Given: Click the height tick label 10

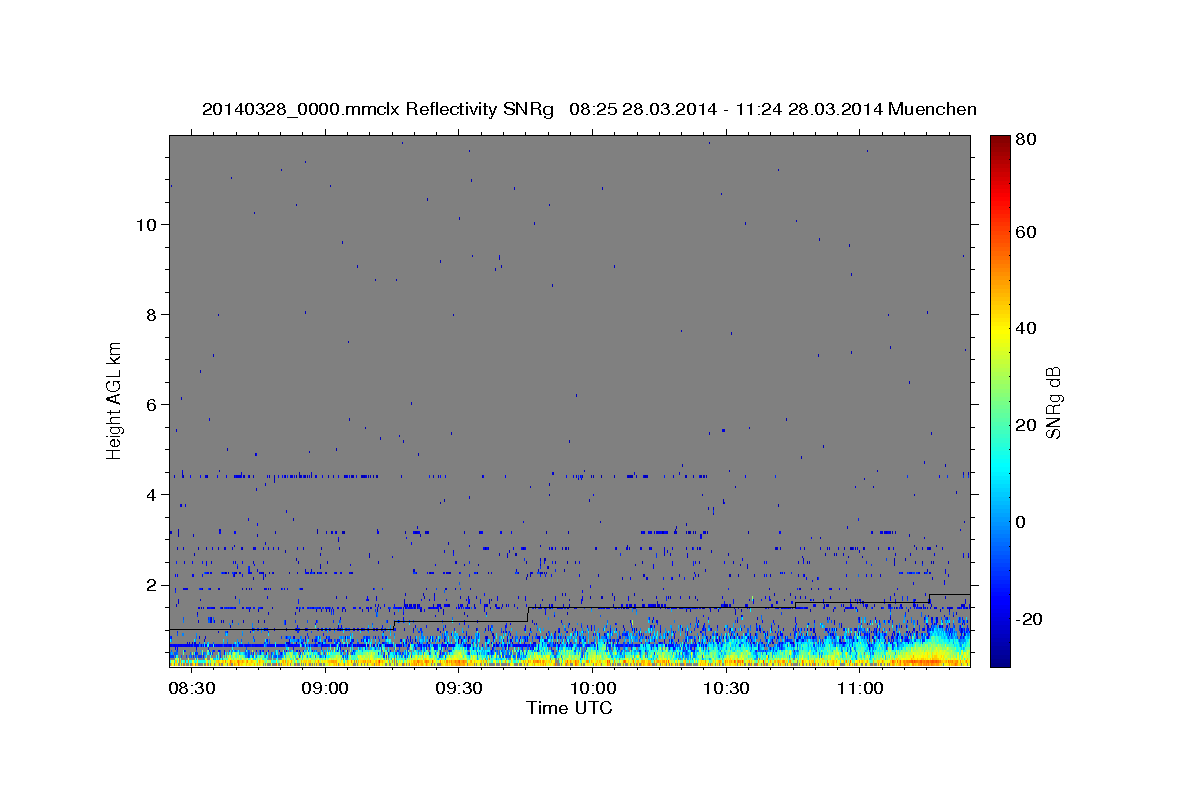Looking at the screenshot, I should tap(145, 224).
